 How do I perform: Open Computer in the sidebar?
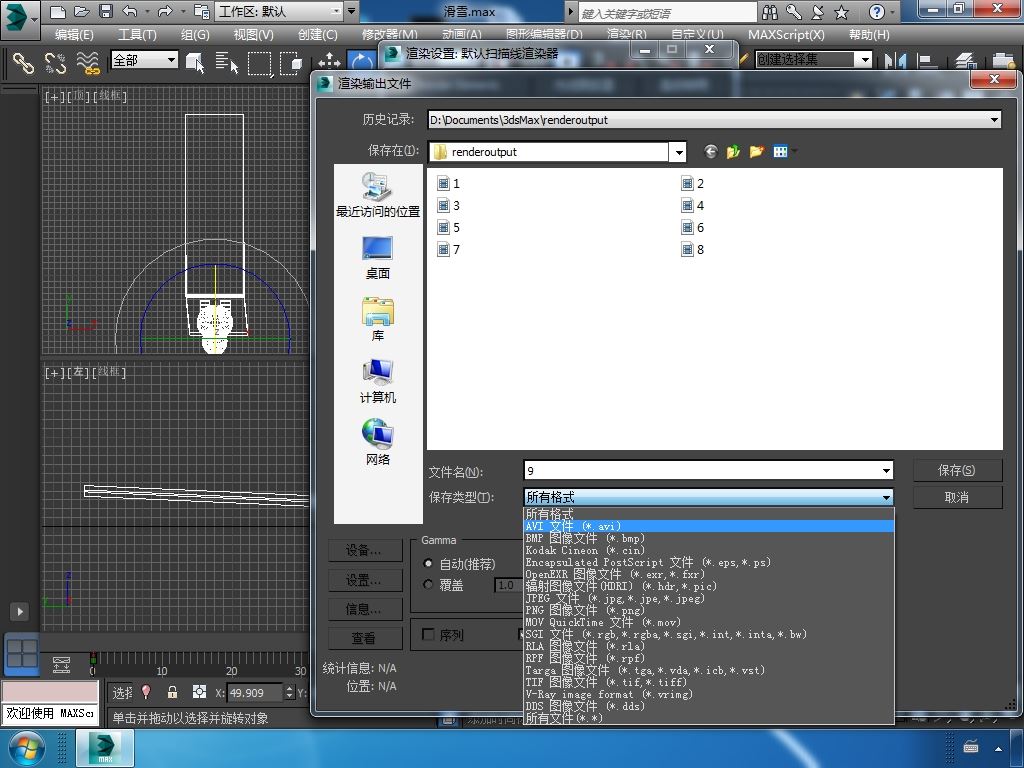(x=377, y=381)
